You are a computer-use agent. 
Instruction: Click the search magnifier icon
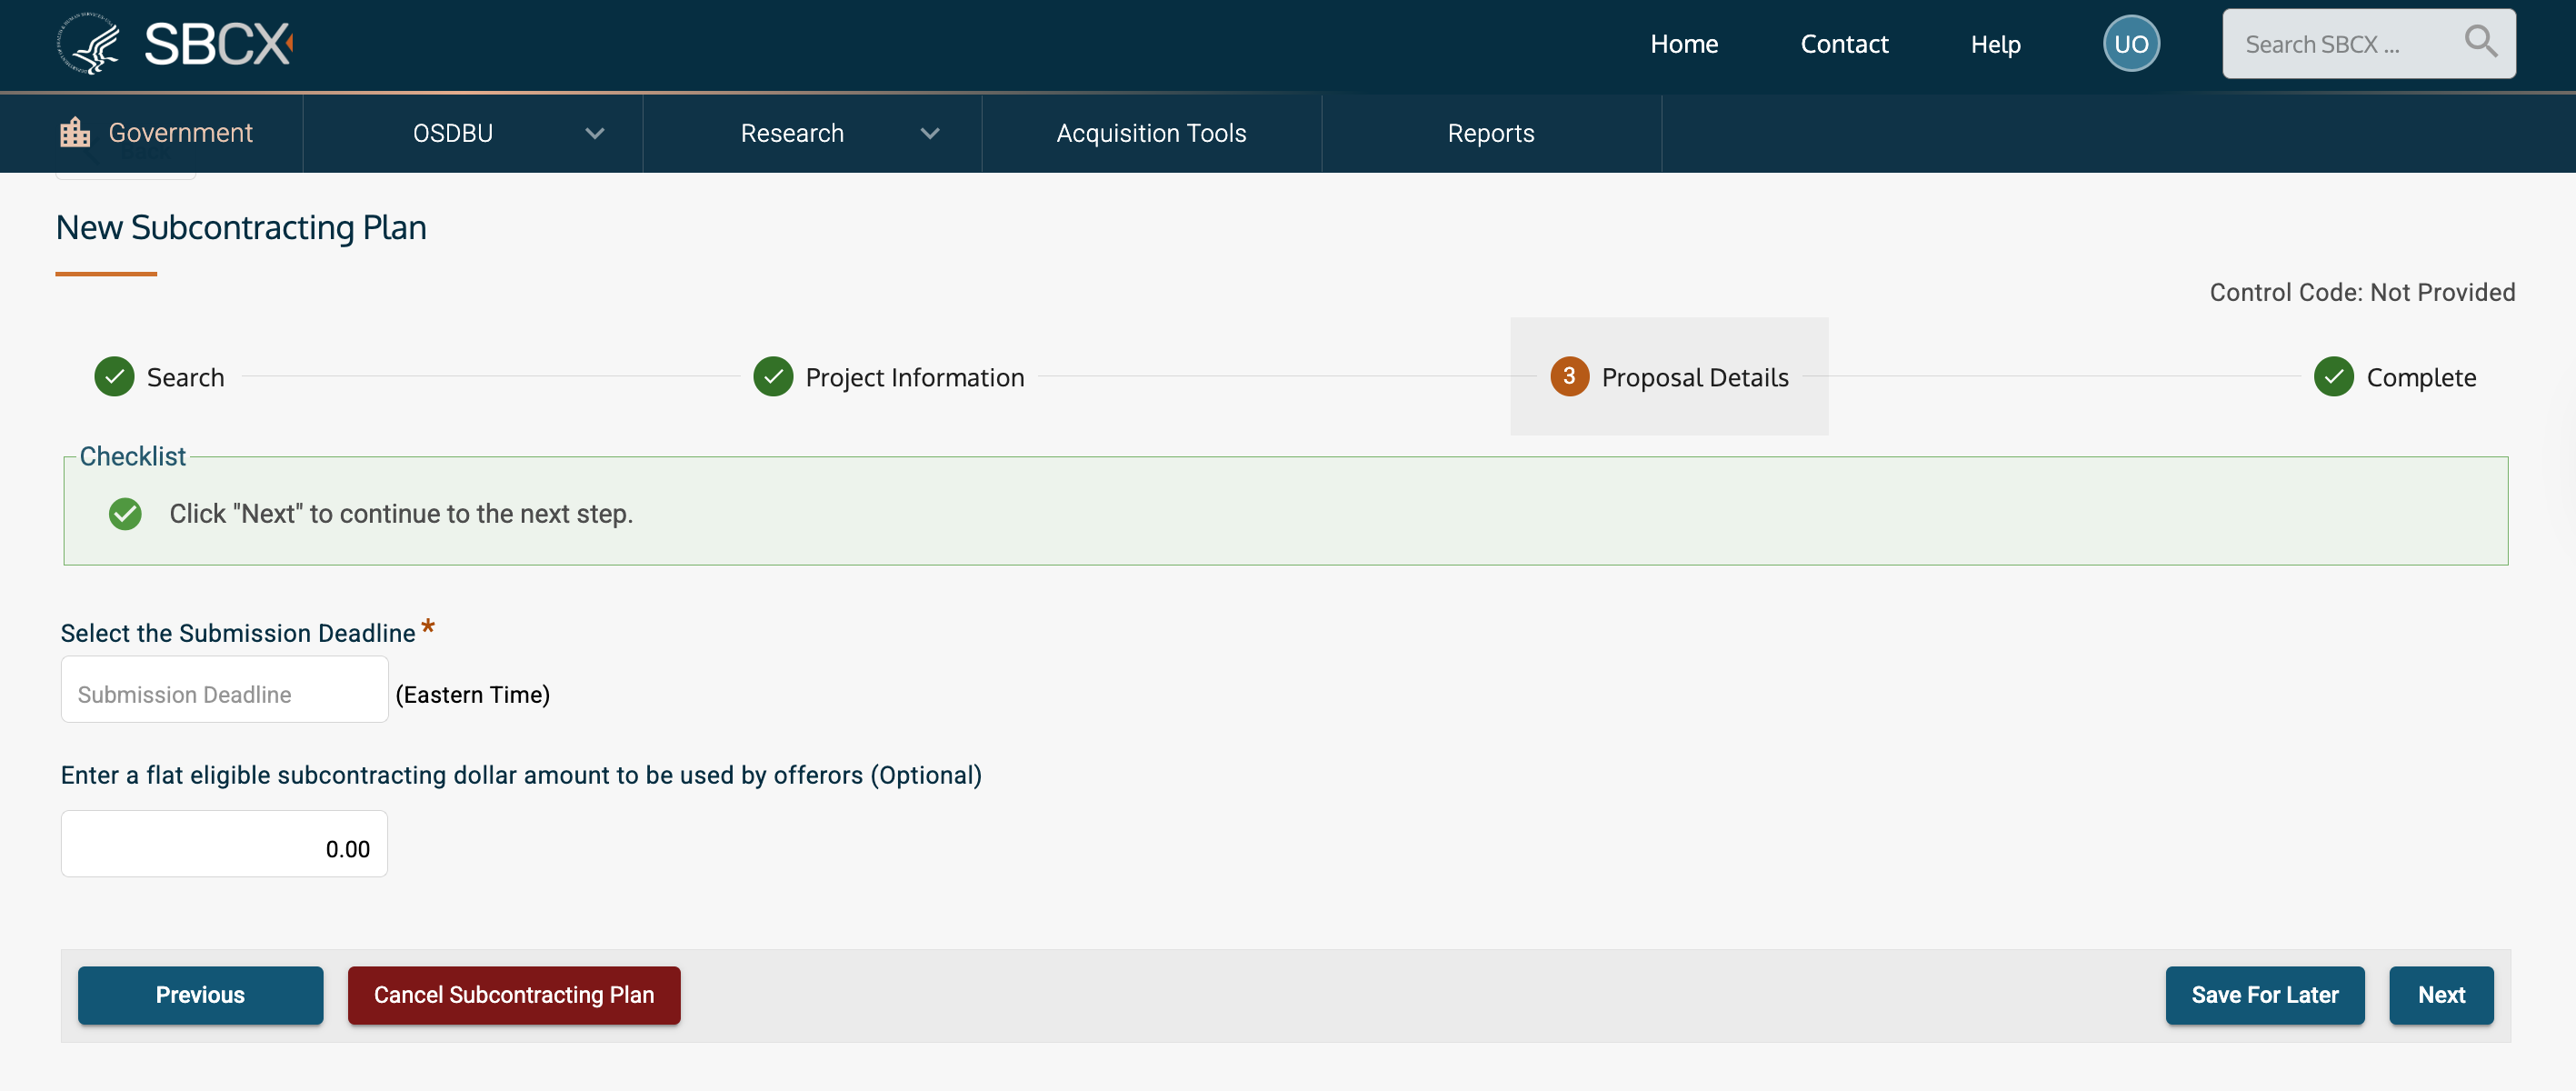coord(2480,42)
